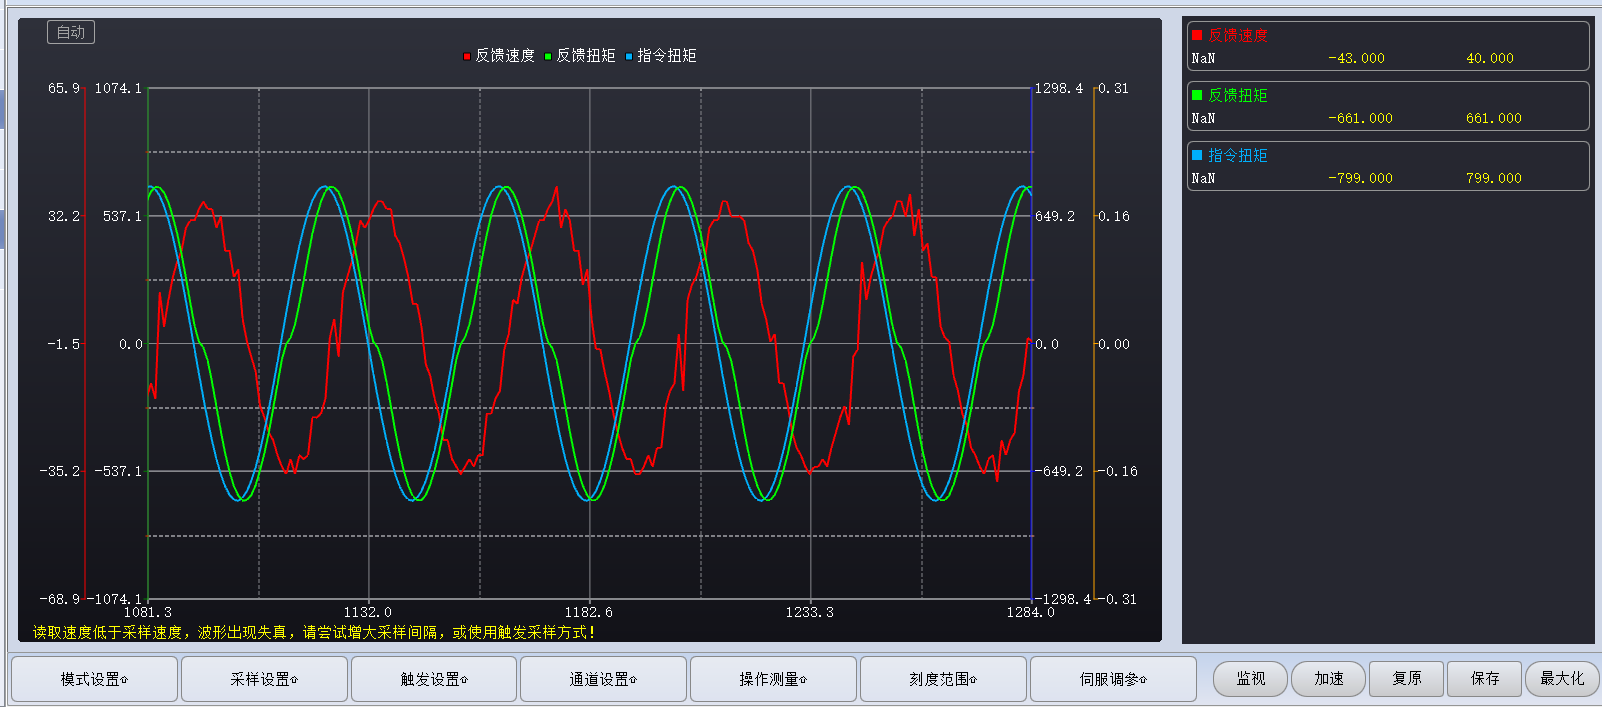Toggle 反馈速度 trace in the chart legend
The height and width of the screenshot is (707, 1602).
tap(498, 56)
